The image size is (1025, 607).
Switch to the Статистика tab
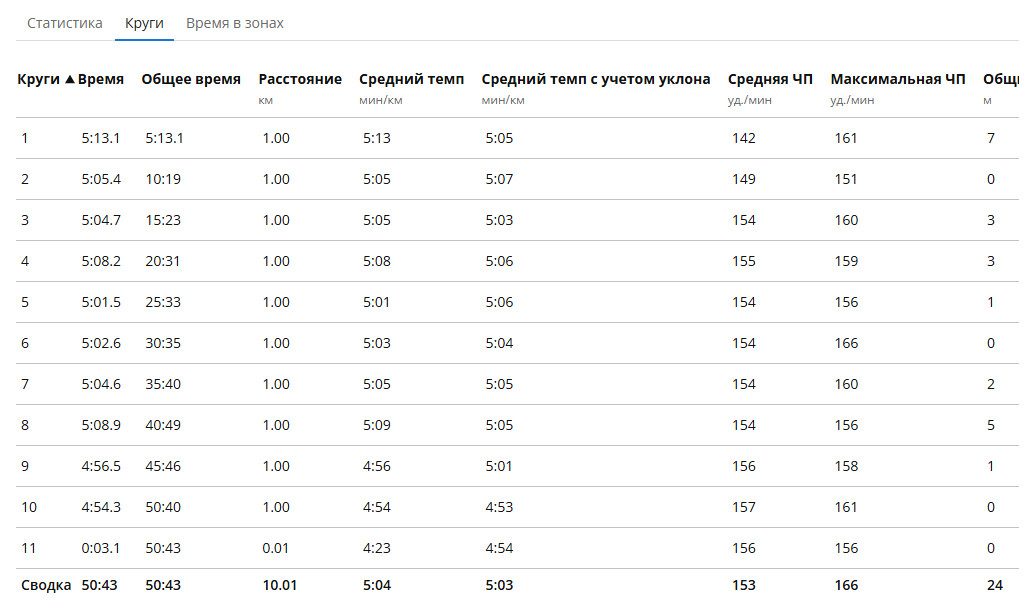tap(65, 23)
